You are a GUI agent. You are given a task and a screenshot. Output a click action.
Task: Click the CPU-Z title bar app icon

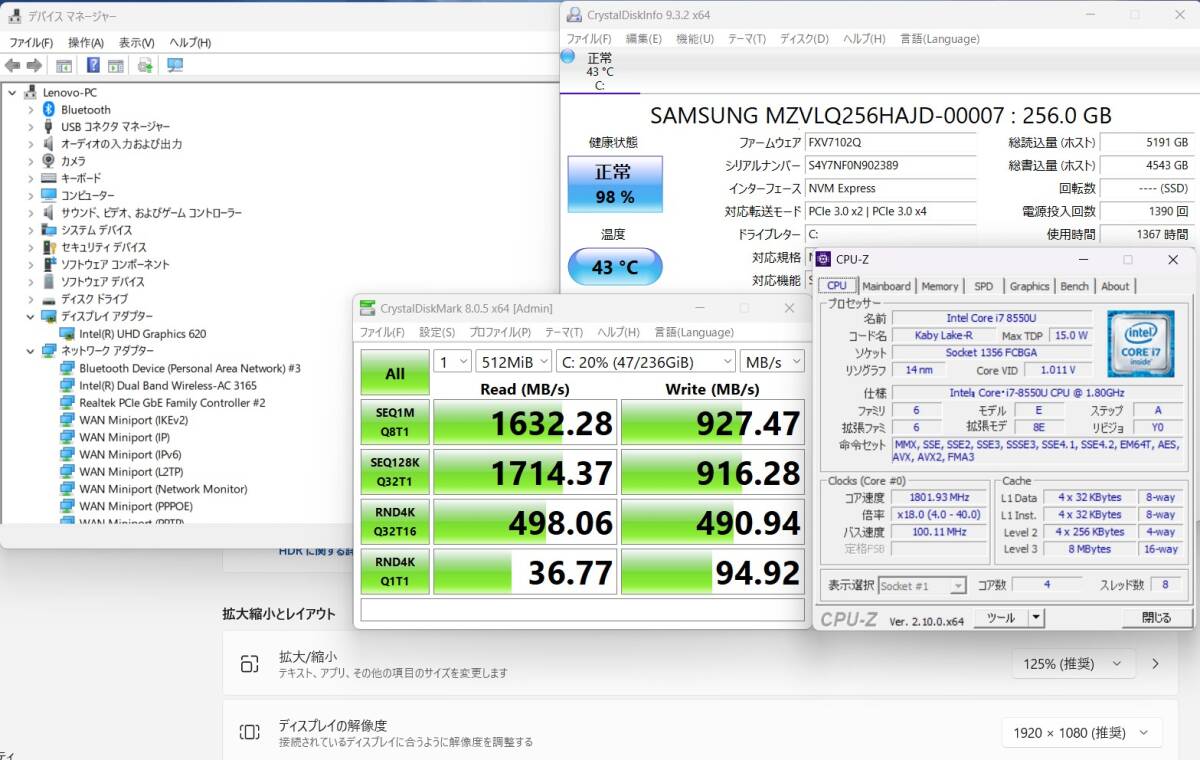(x=823, y=259)
